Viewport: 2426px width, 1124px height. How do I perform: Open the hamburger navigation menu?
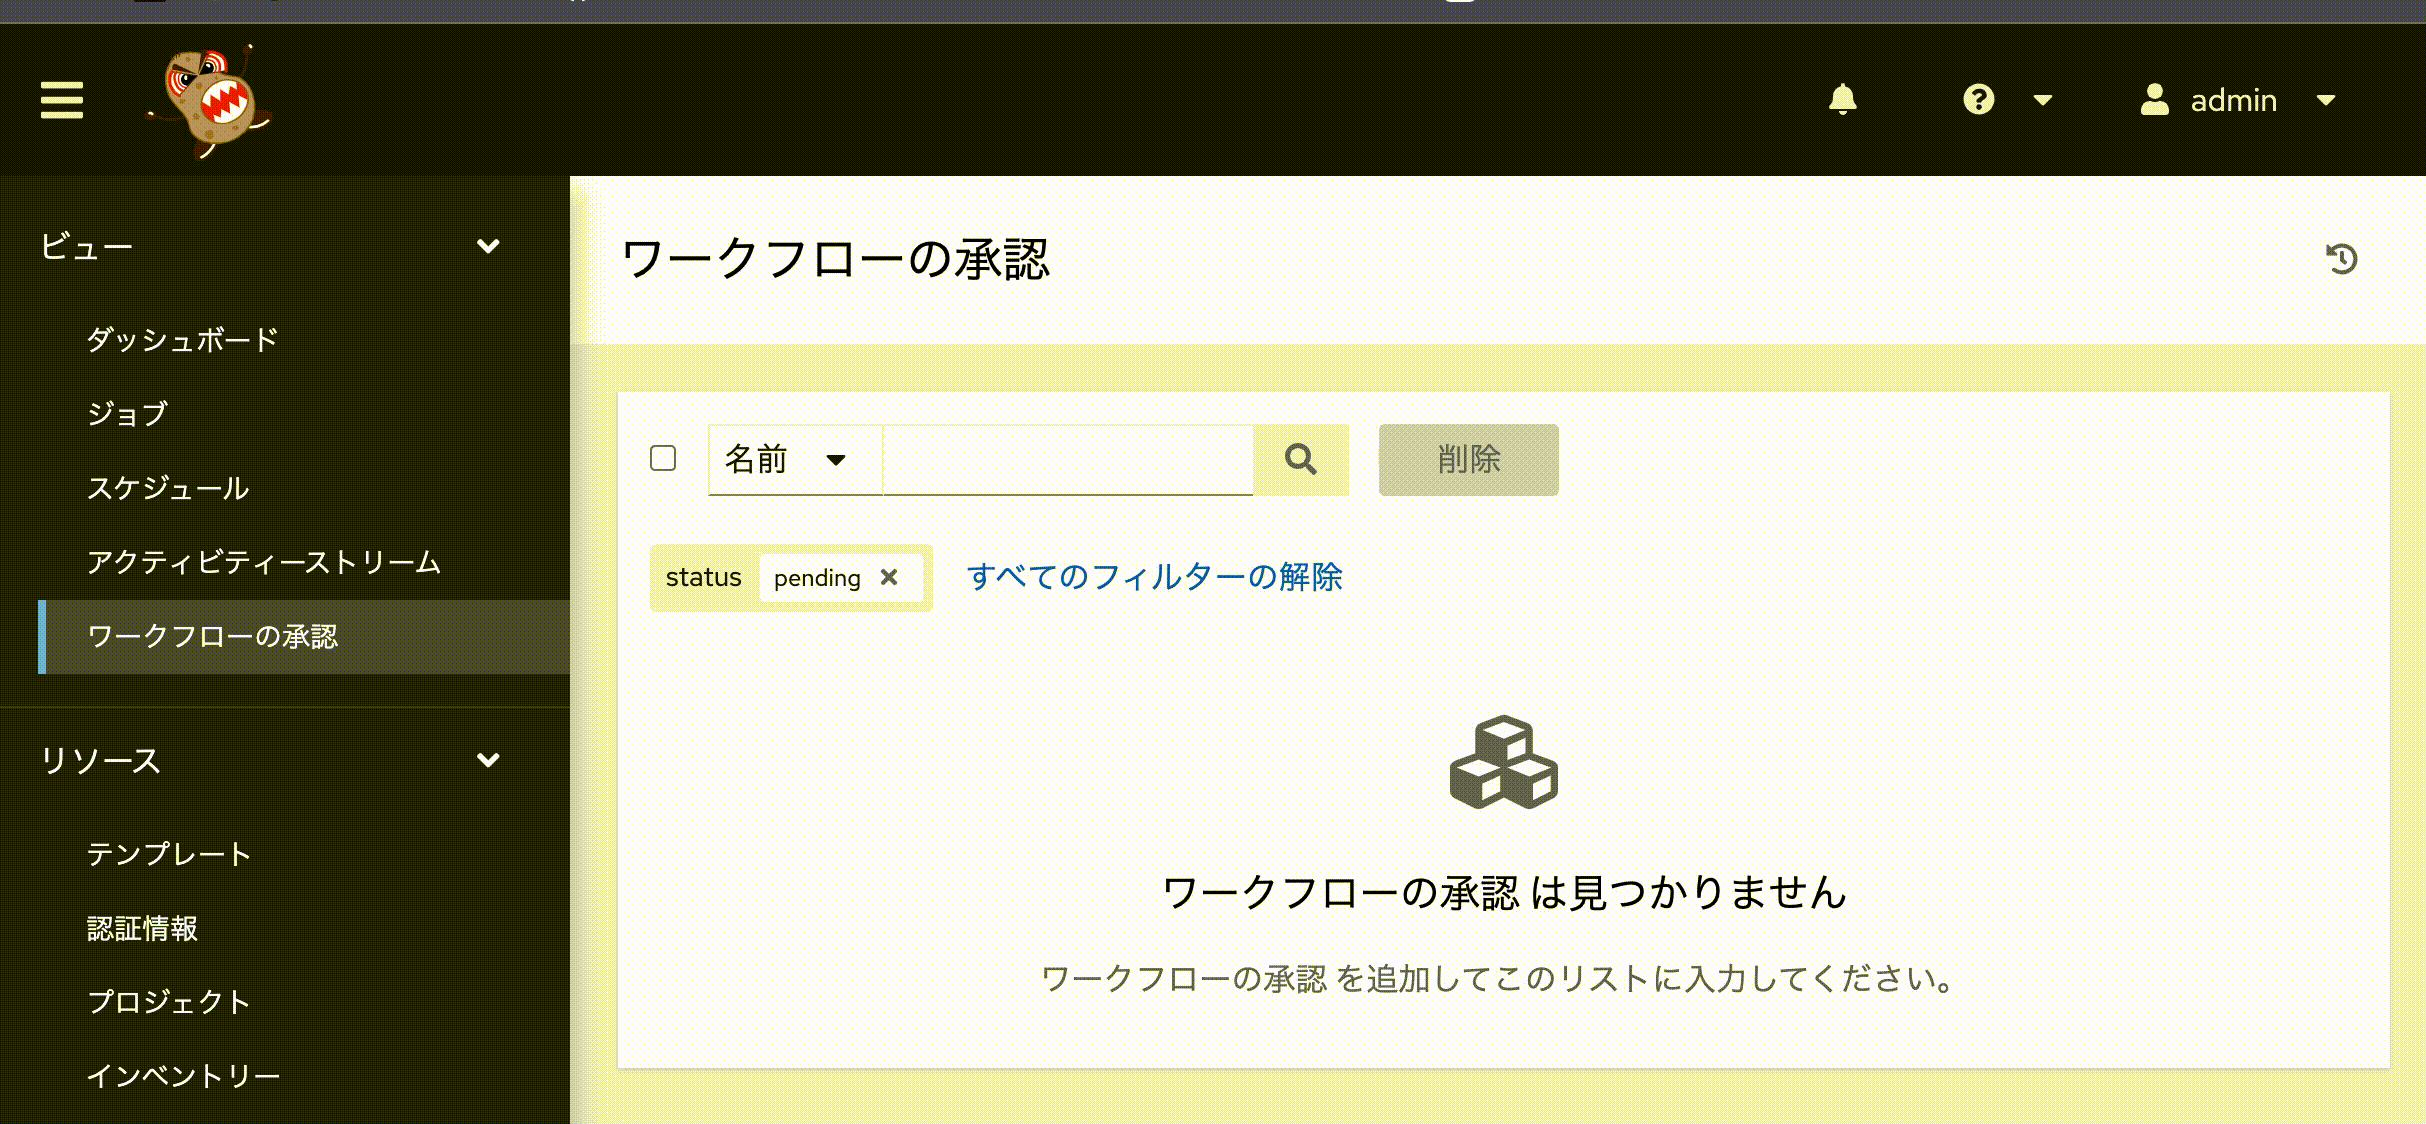[x=61, y=100]
